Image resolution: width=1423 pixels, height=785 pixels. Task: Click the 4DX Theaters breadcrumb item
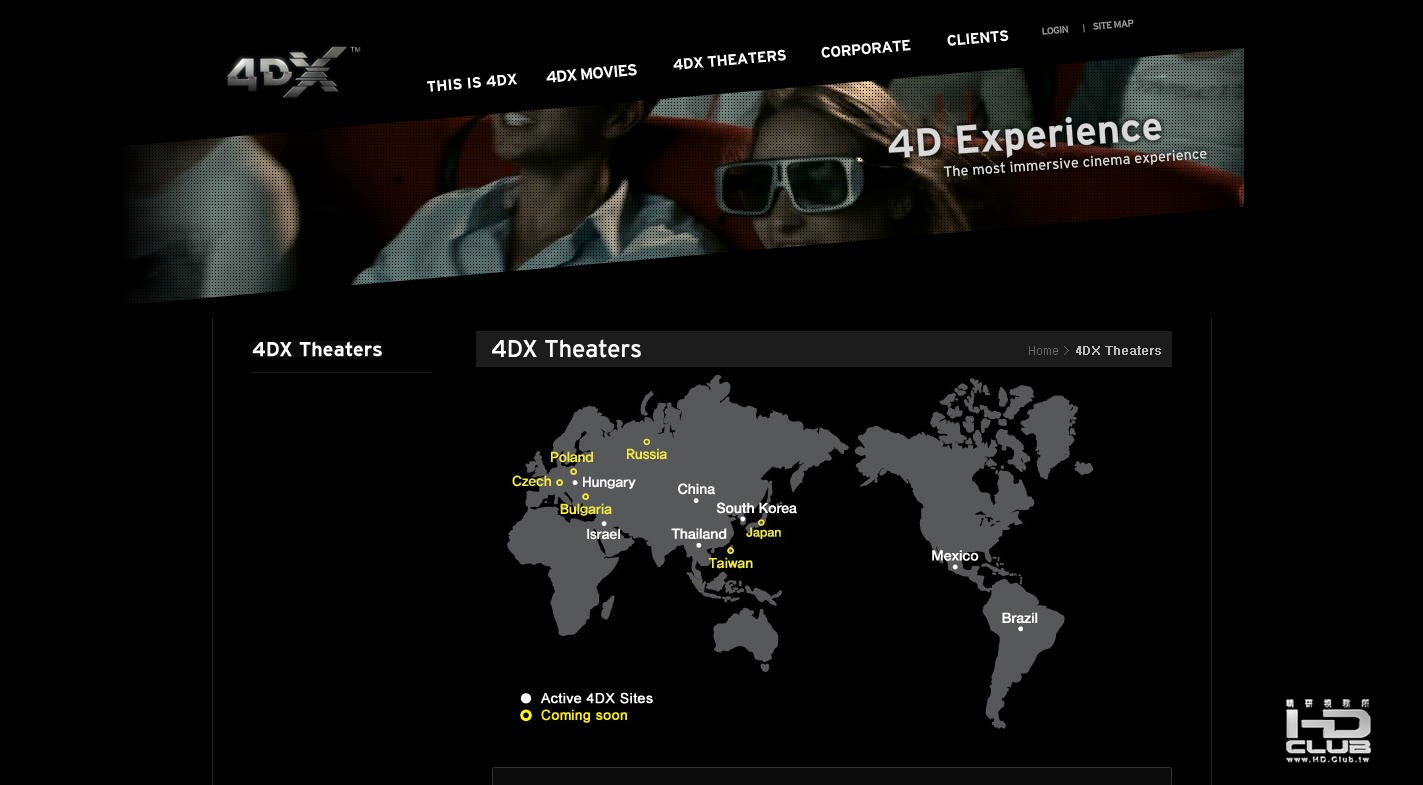1118,351
